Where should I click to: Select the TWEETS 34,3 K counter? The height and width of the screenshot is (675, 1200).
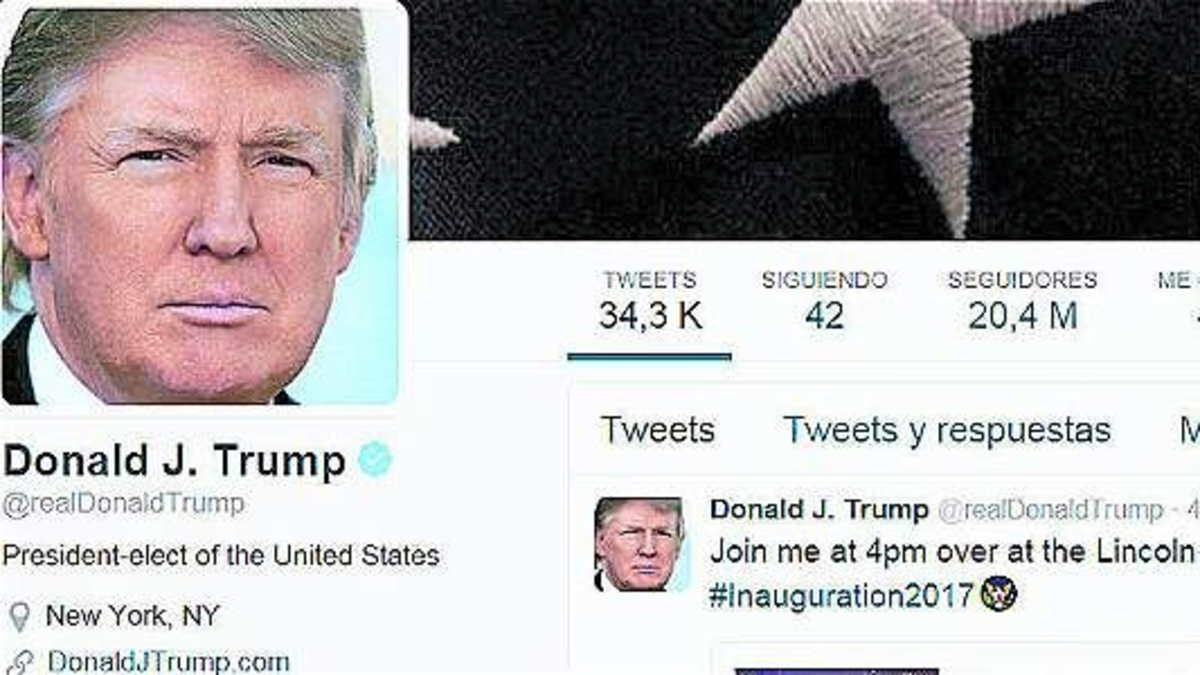(x=650, y=300)
